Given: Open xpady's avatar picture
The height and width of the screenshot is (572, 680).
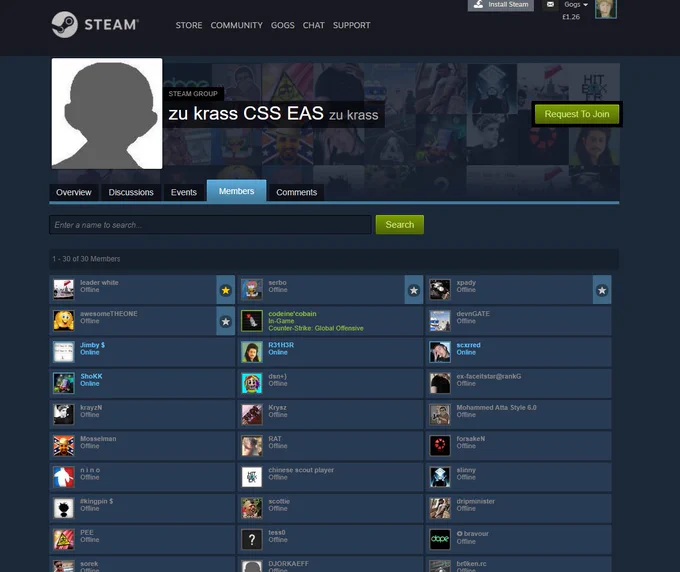Looking at the screenshot, I should pyautogui.click(x=440, y=290).
